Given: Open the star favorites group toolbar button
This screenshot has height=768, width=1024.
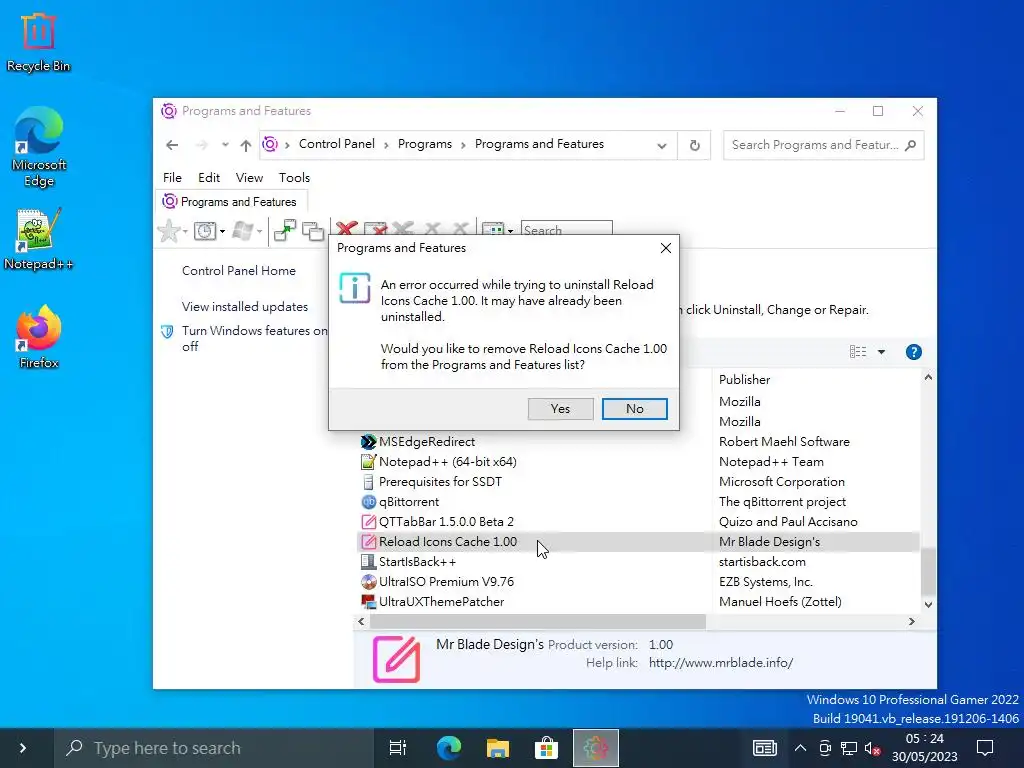Looking at the screenshot, I should 168,231.
